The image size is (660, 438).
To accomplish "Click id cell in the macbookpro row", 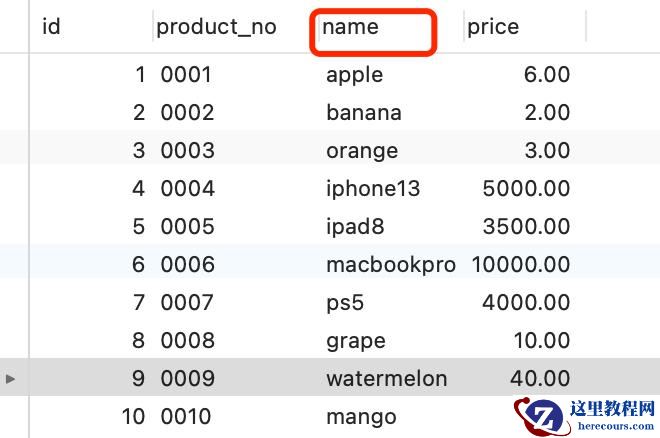I will click(139, 265).
